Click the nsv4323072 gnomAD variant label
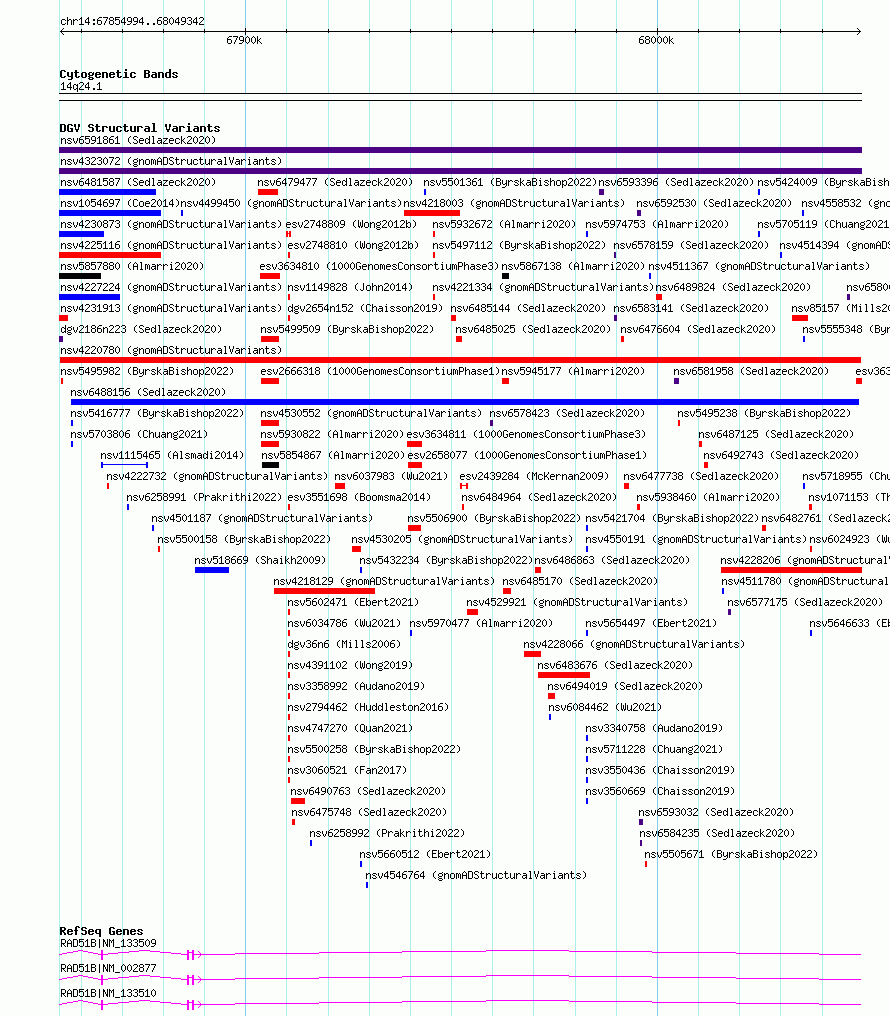 pyautogui.click(x=171, y=161)
